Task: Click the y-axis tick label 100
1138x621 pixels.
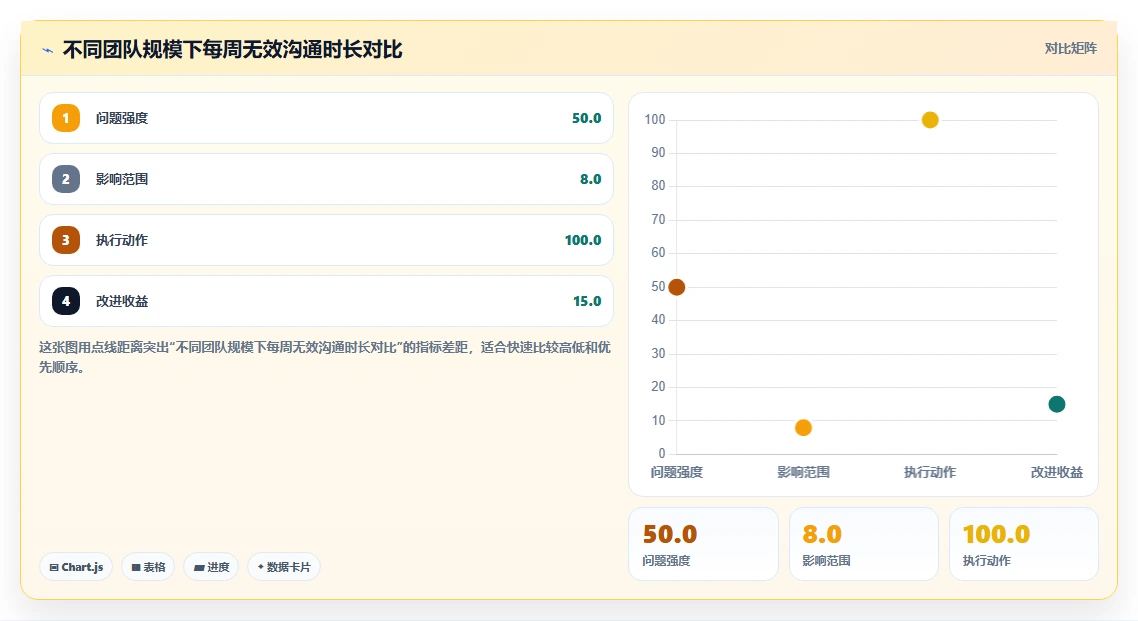Action: pyautogui.click(x=655, y=120)
